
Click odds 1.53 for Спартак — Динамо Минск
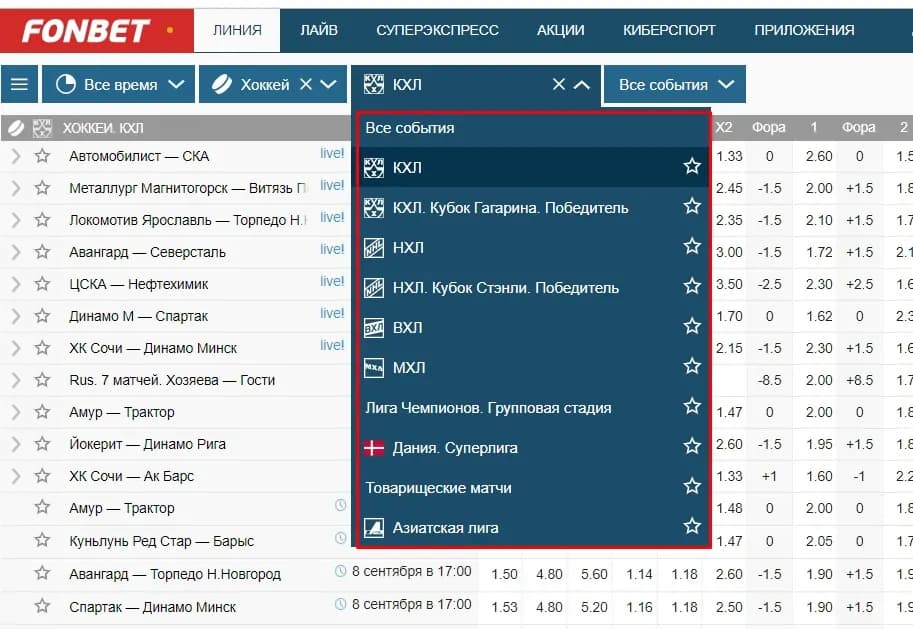tap(504, 607)
